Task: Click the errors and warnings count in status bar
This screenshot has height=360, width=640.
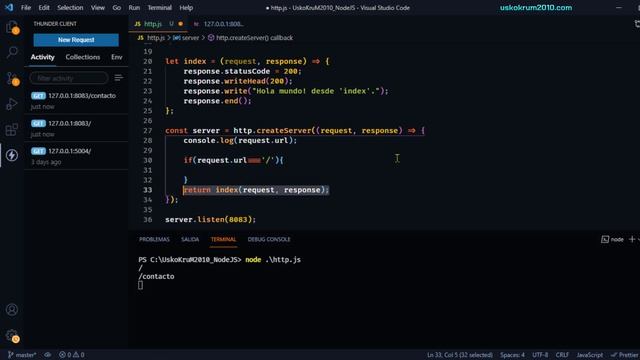Action: click(x=71, y=355)
